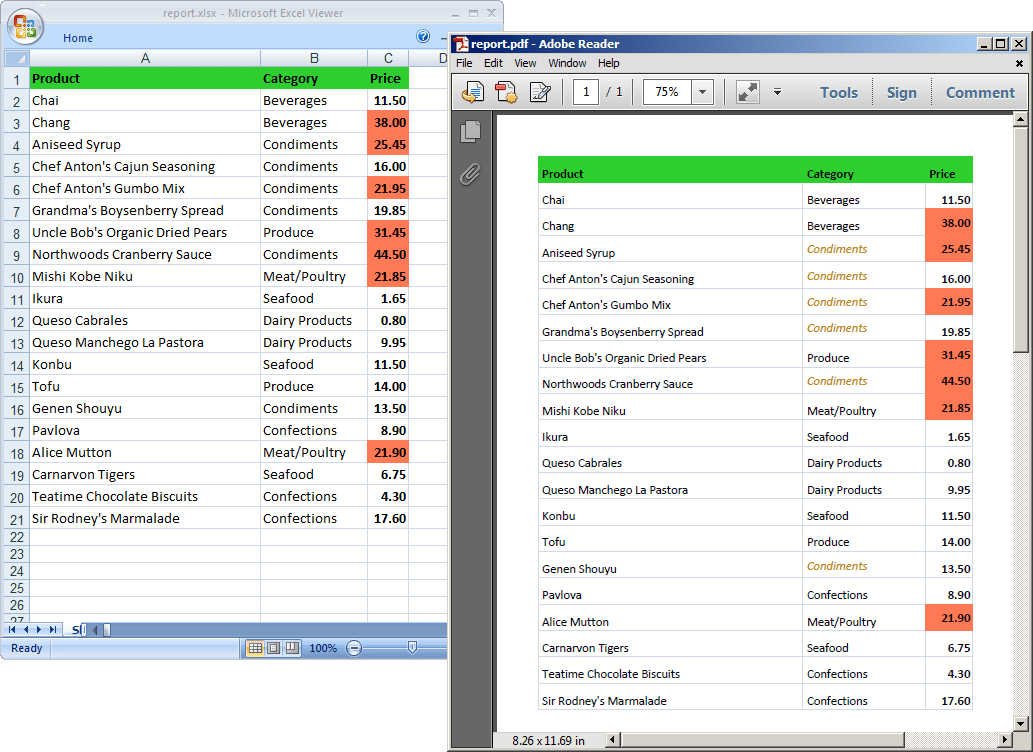Open the View menu in Adobe Reader
The width and height of the screenshot is (1033, 752).
[524, 62]
